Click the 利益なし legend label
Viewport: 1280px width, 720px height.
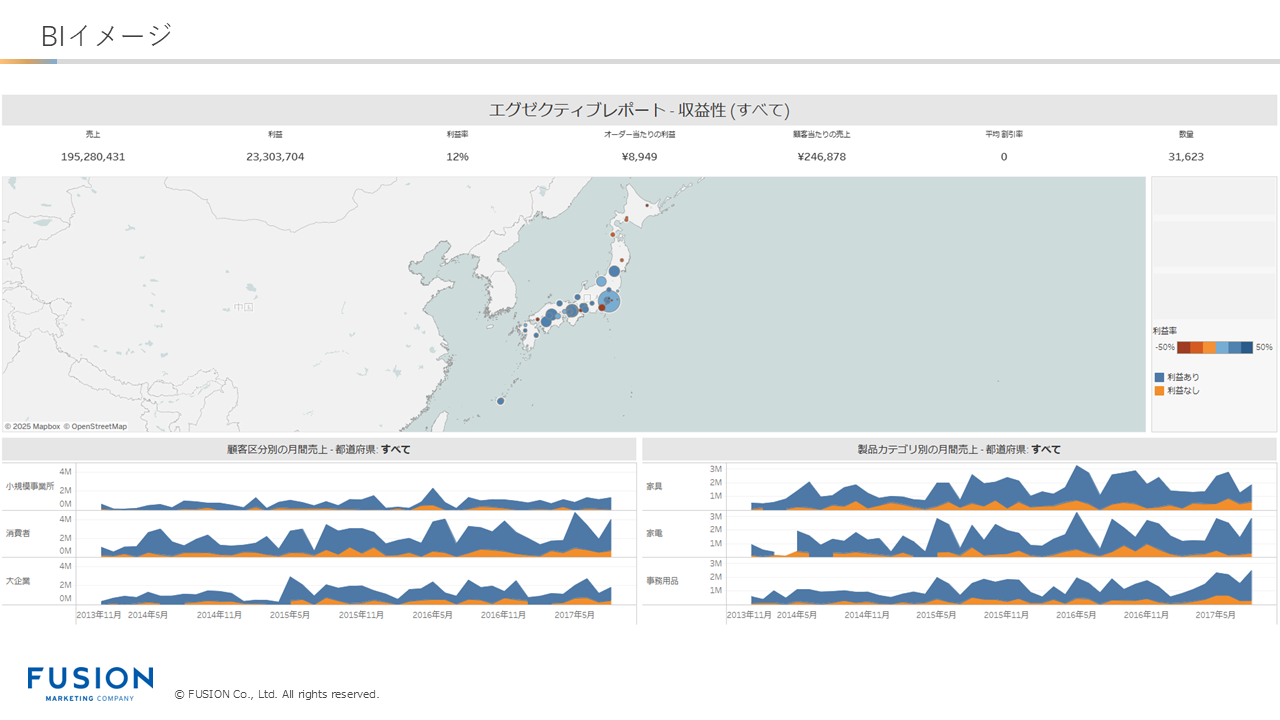[1183, 391]
